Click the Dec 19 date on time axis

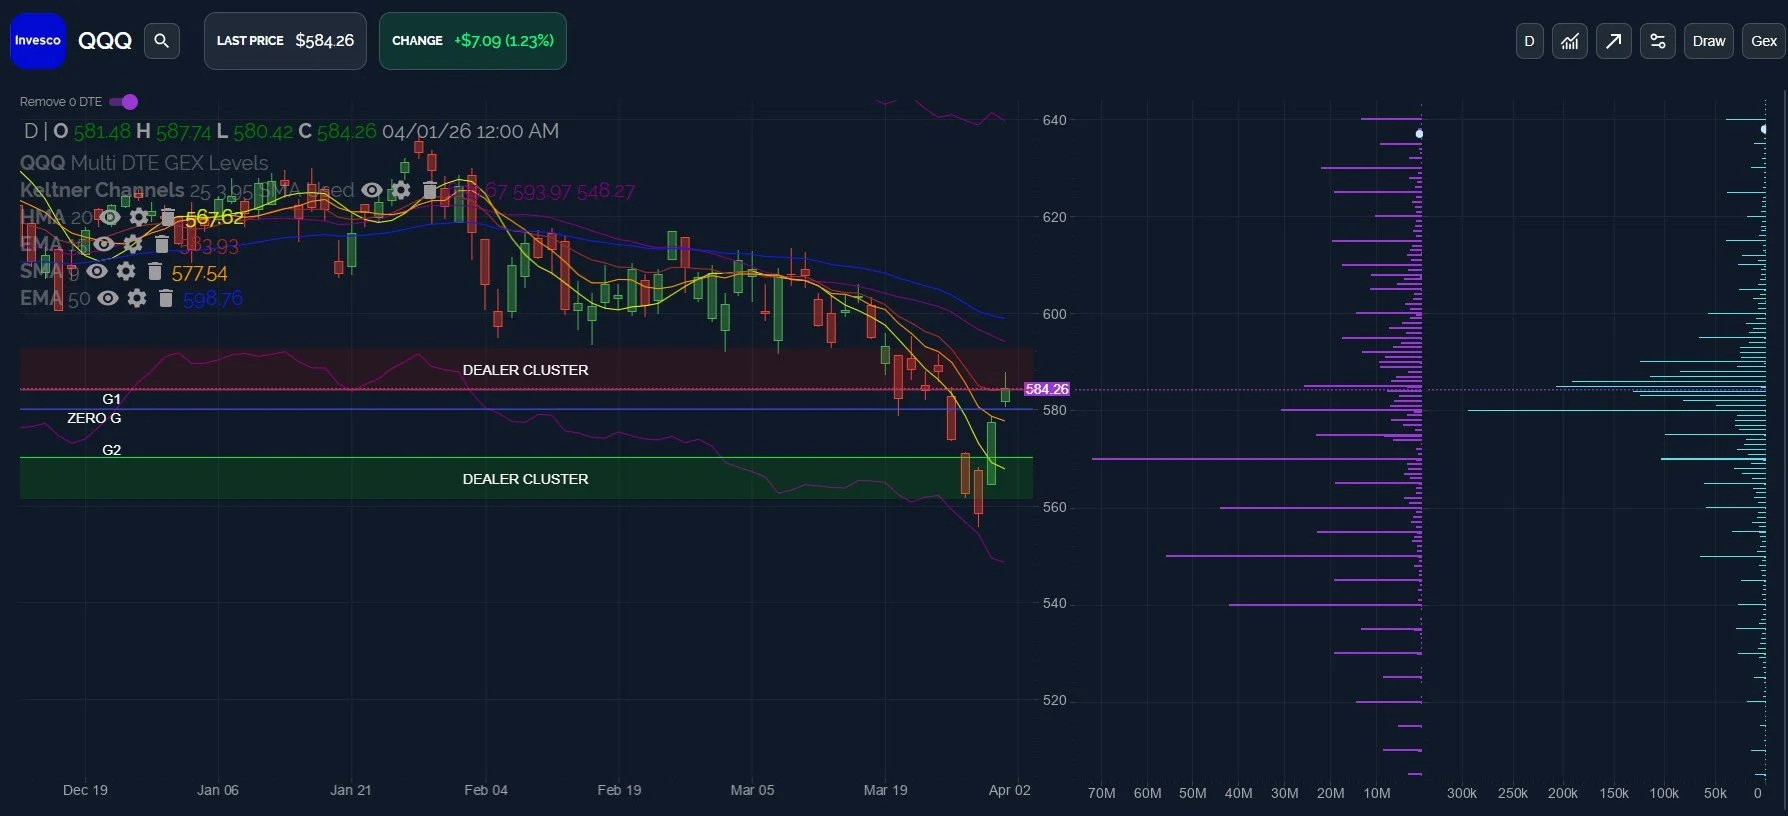point(85,790)
